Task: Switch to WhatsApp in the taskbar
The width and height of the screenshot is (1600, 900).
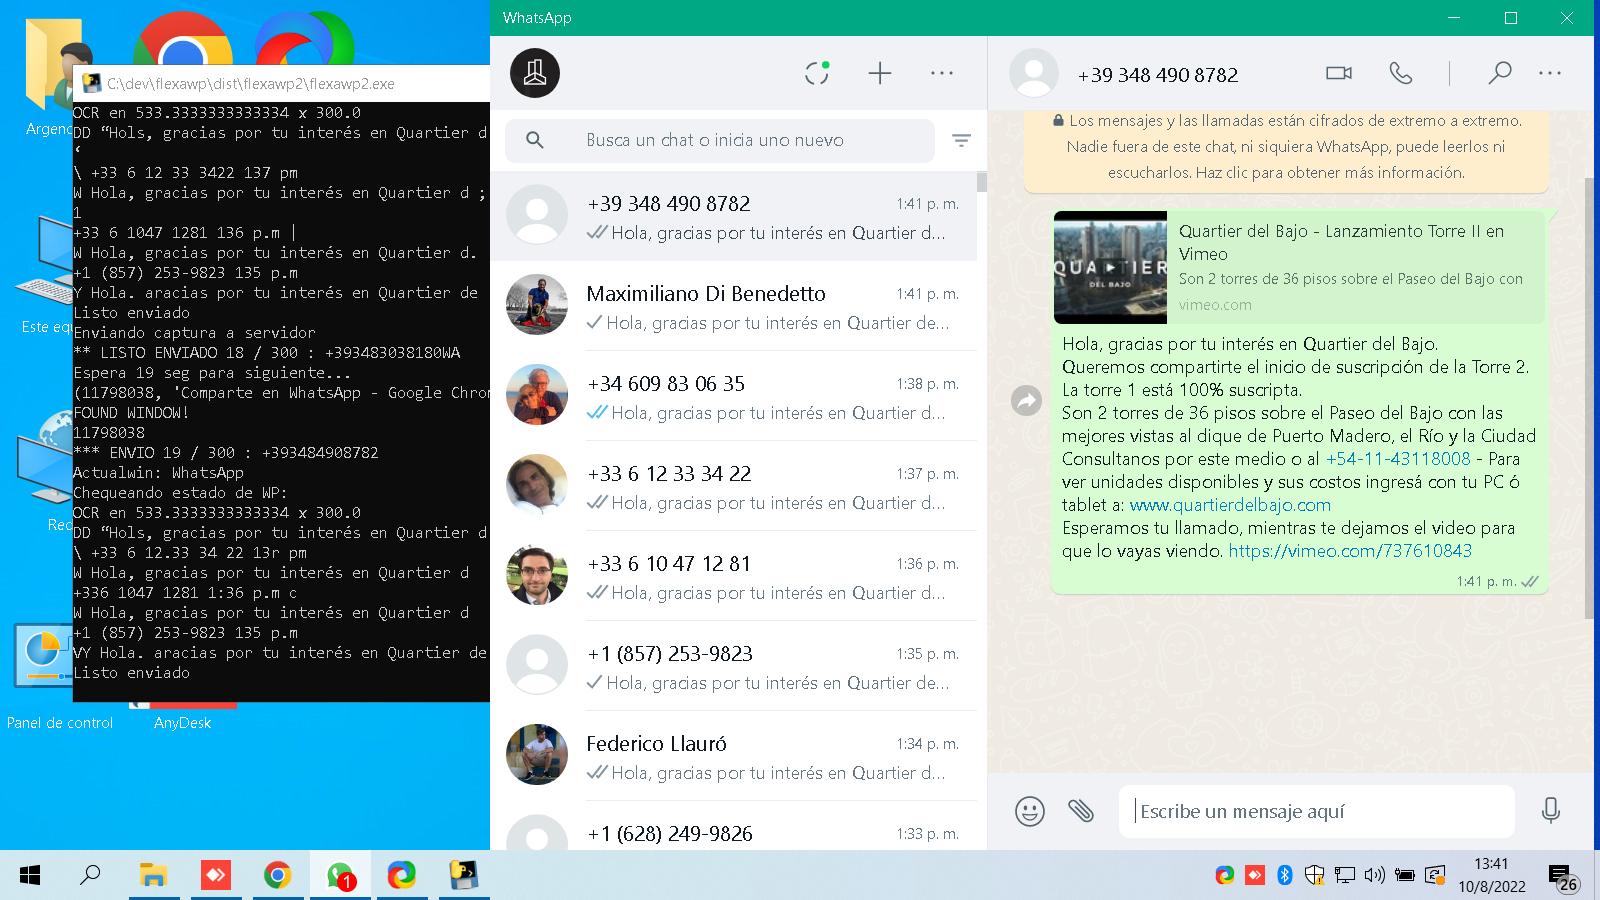Action: coord(340,876)
